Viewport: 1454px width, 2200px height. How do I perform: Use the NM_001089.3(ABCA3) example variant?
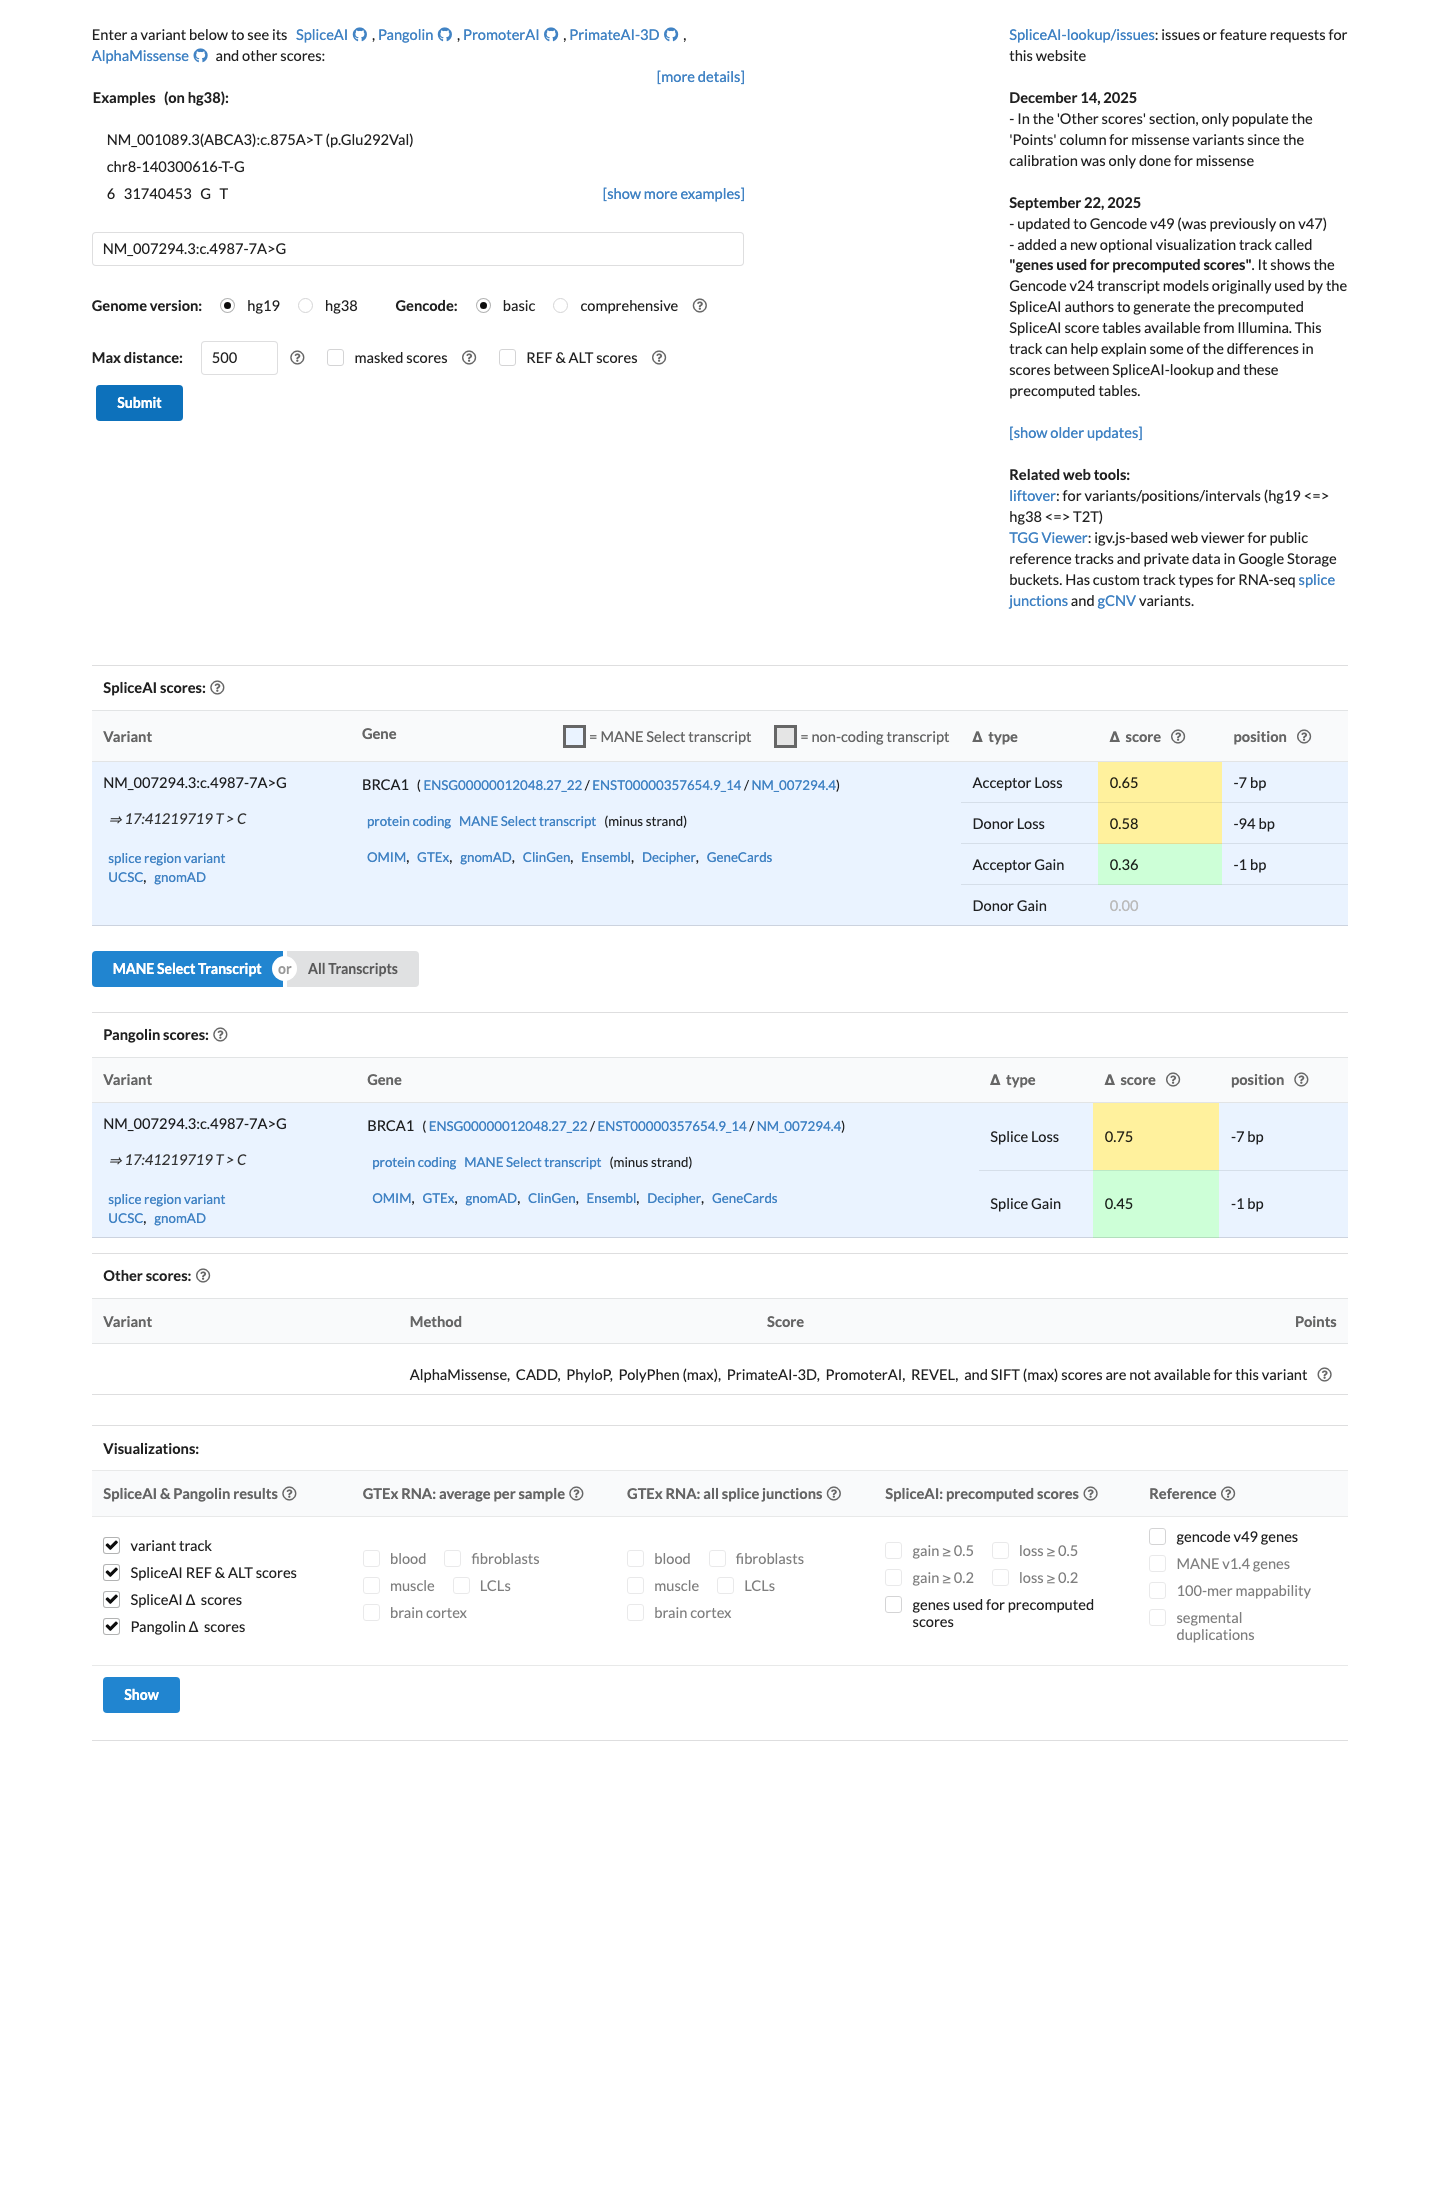(x=260, y=140)
